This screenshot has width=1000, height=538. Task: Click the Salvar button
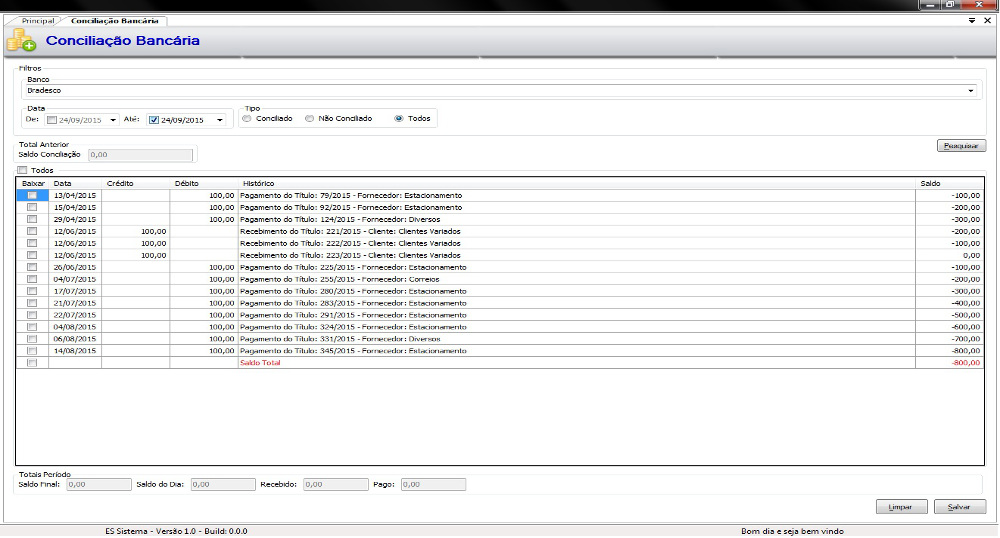[960, 507]
